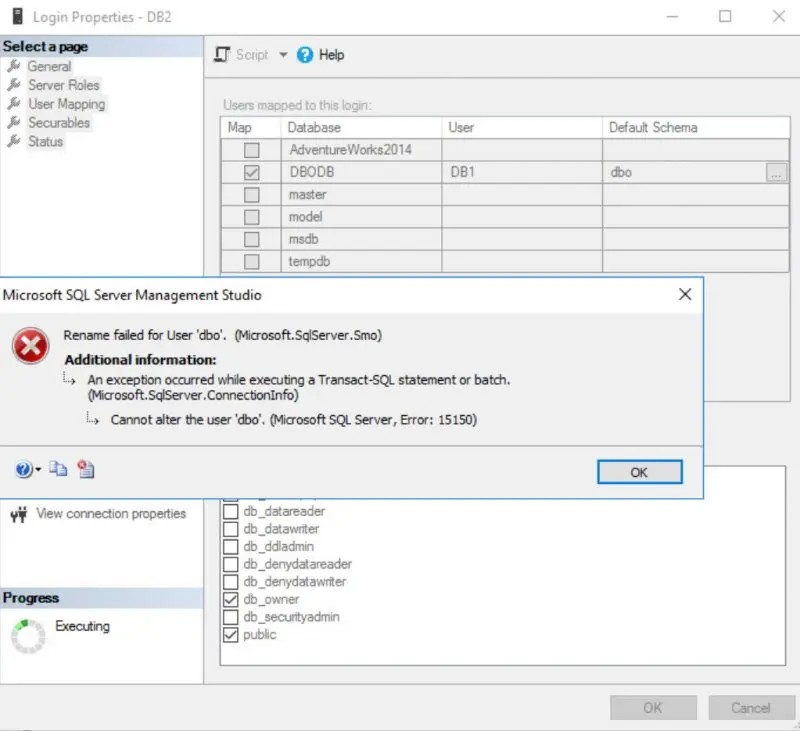Click the ellipsis button in dbo schema cell

(776, 172)
